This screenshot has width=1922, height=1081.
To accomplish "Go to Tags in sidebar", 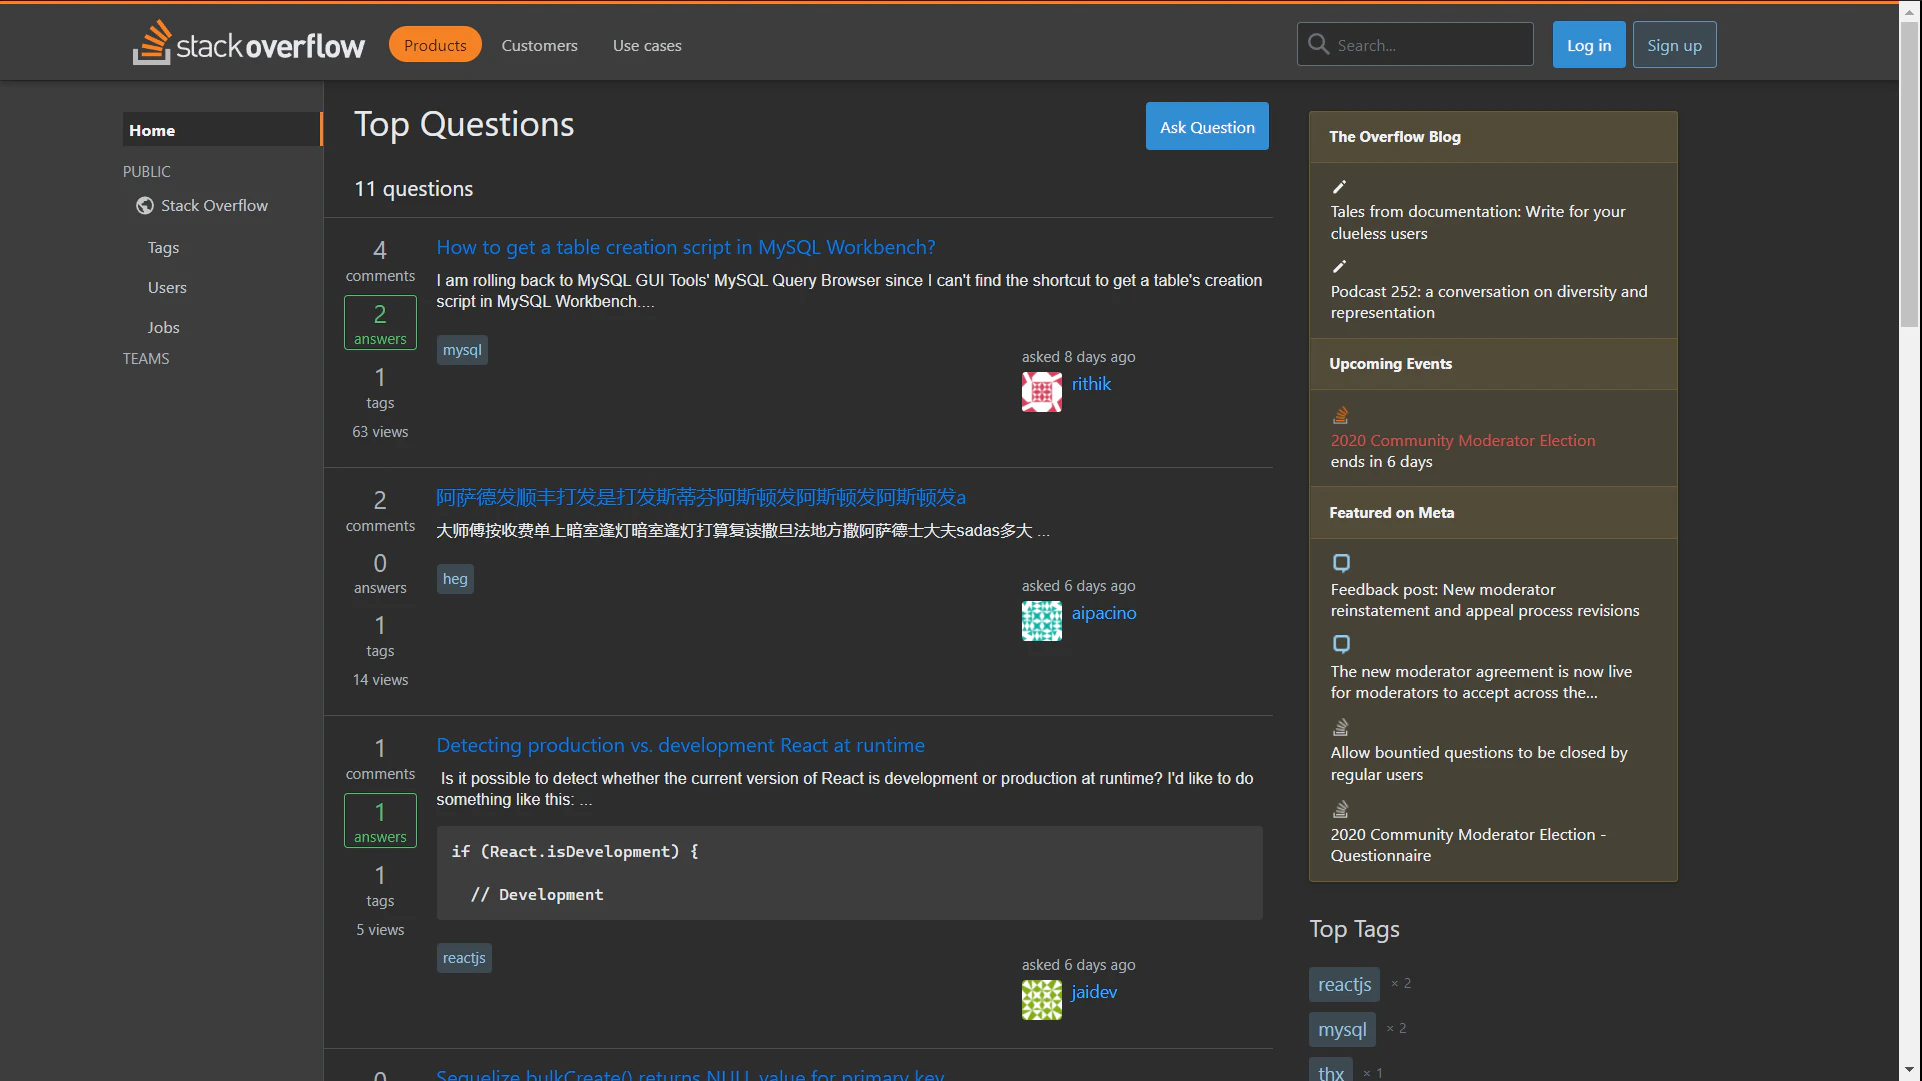I will click(x=163, y=248).
